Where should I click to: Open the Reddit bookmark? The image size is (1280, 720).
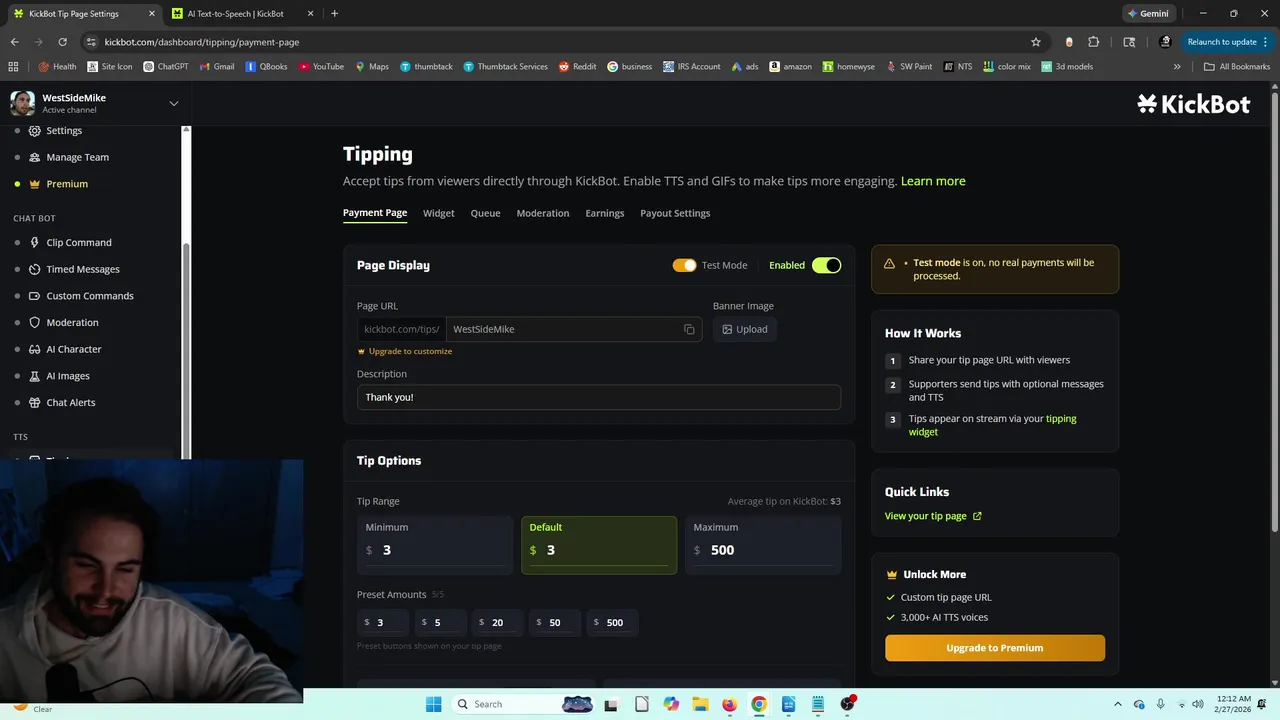point(578,67)
